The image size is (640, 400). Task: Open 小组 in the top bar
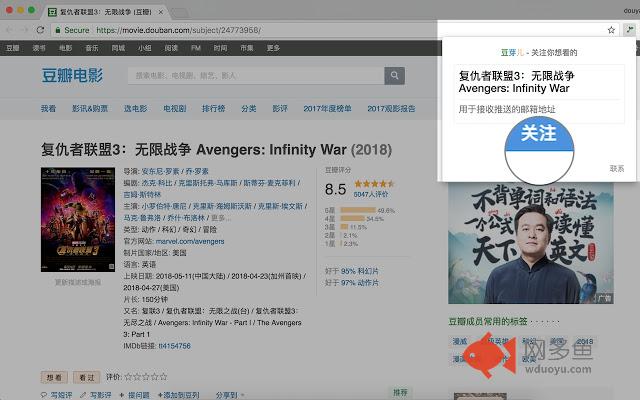tap(144, 48)
